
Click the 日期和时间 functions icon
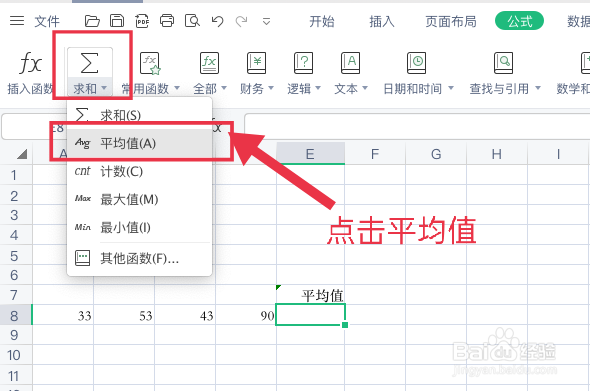click(417, 63)
